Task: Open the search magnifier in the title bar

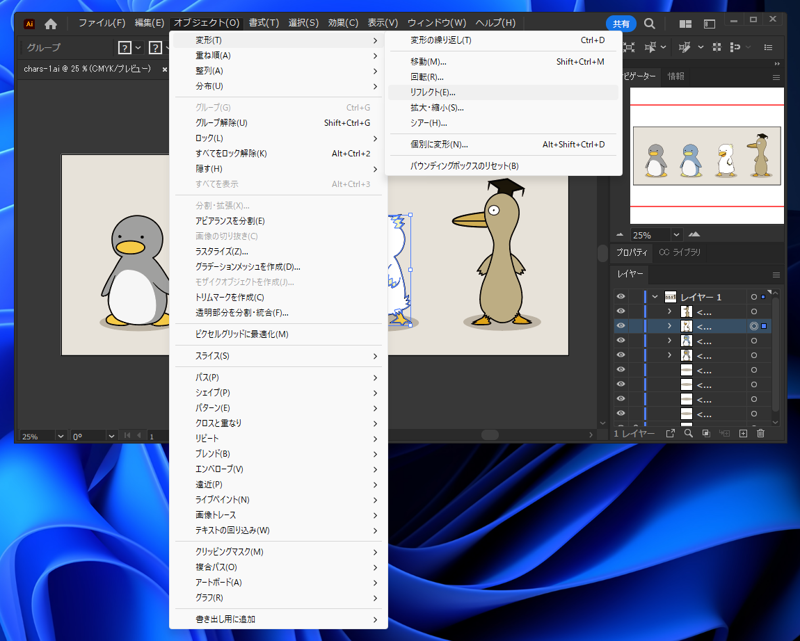Action: click(649, 23)
